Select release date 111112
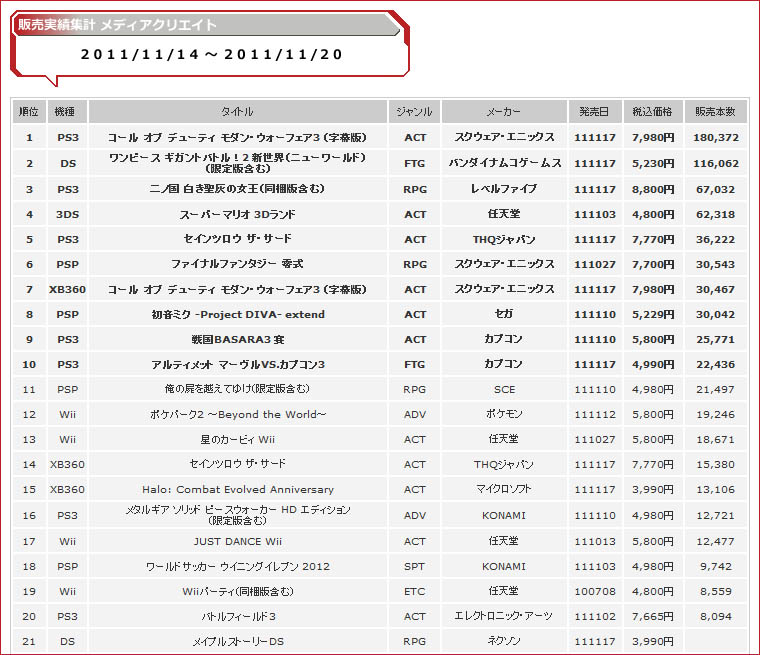The width and height of the screenshot is (760, 655). coord(595,415)
